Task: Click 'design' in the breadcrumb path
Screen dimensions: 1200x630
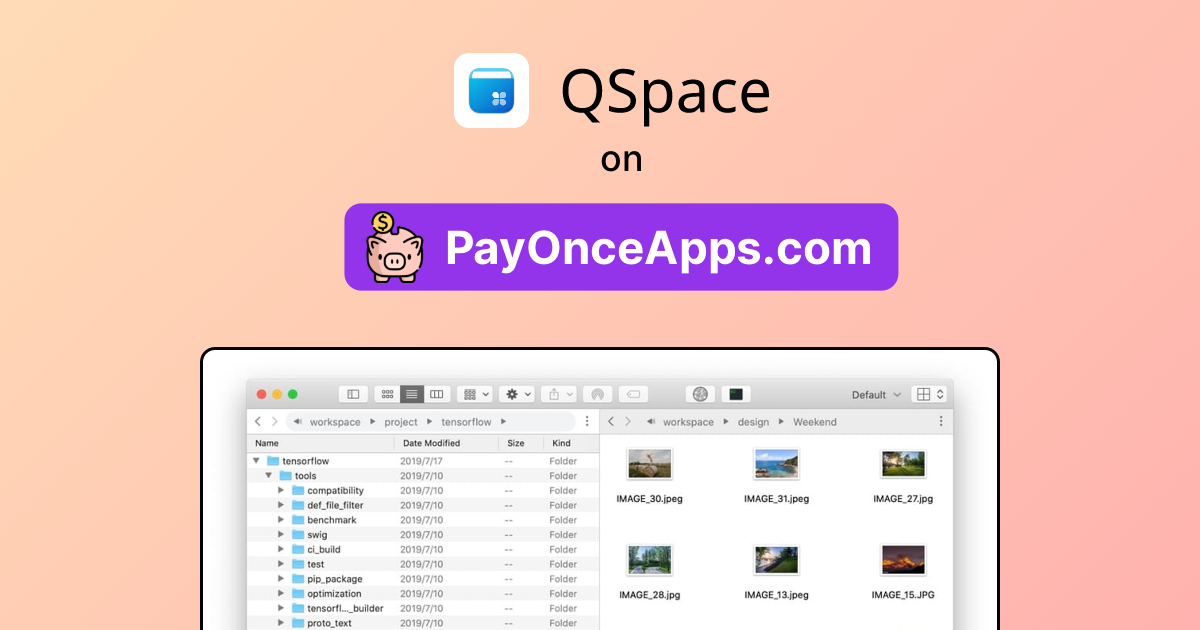Action: [753, 422]
